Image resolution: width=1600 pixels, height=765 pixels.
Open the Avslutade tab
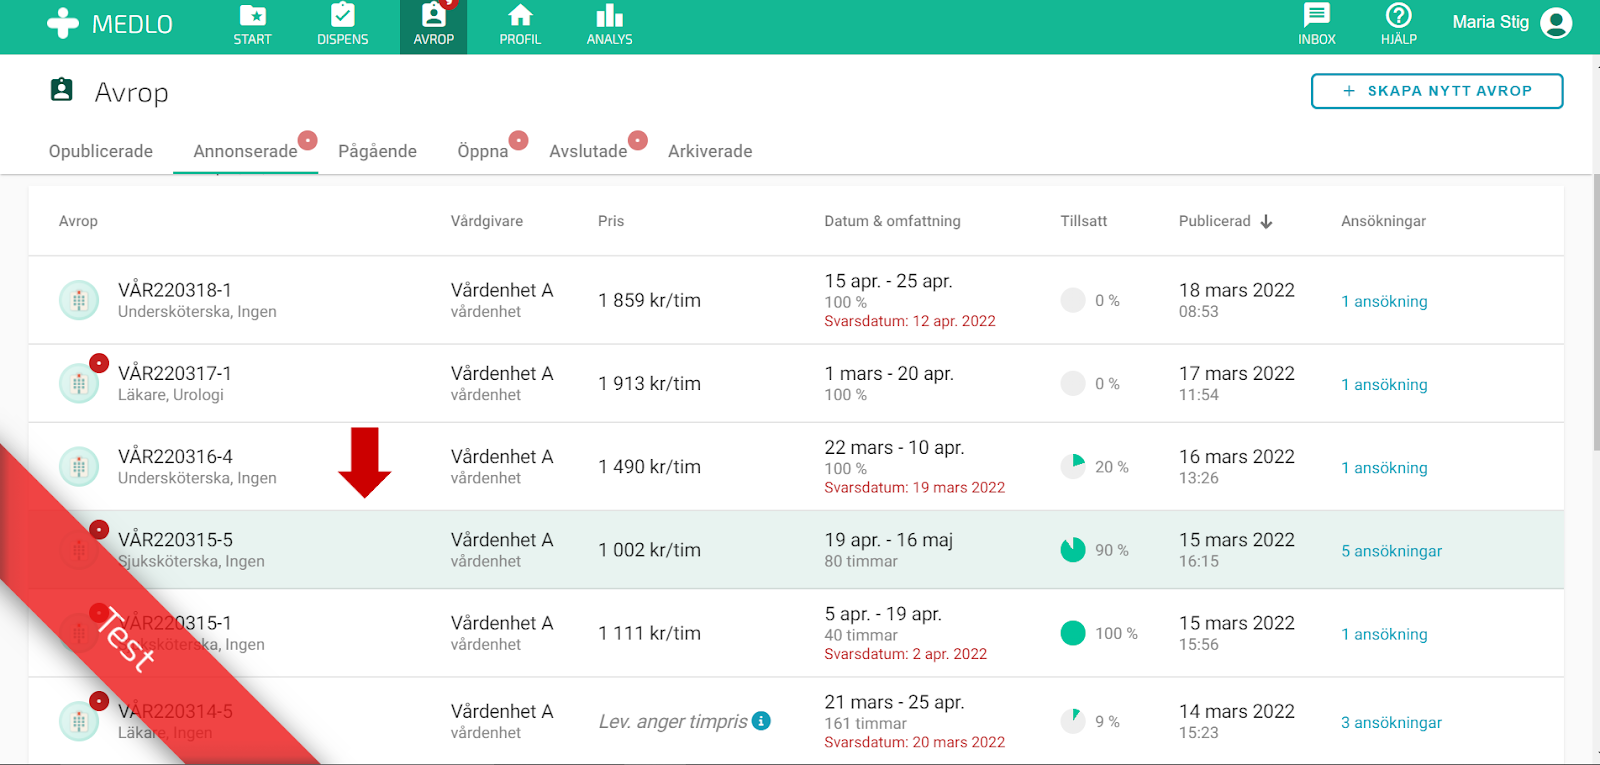click(x=588, y=151)
